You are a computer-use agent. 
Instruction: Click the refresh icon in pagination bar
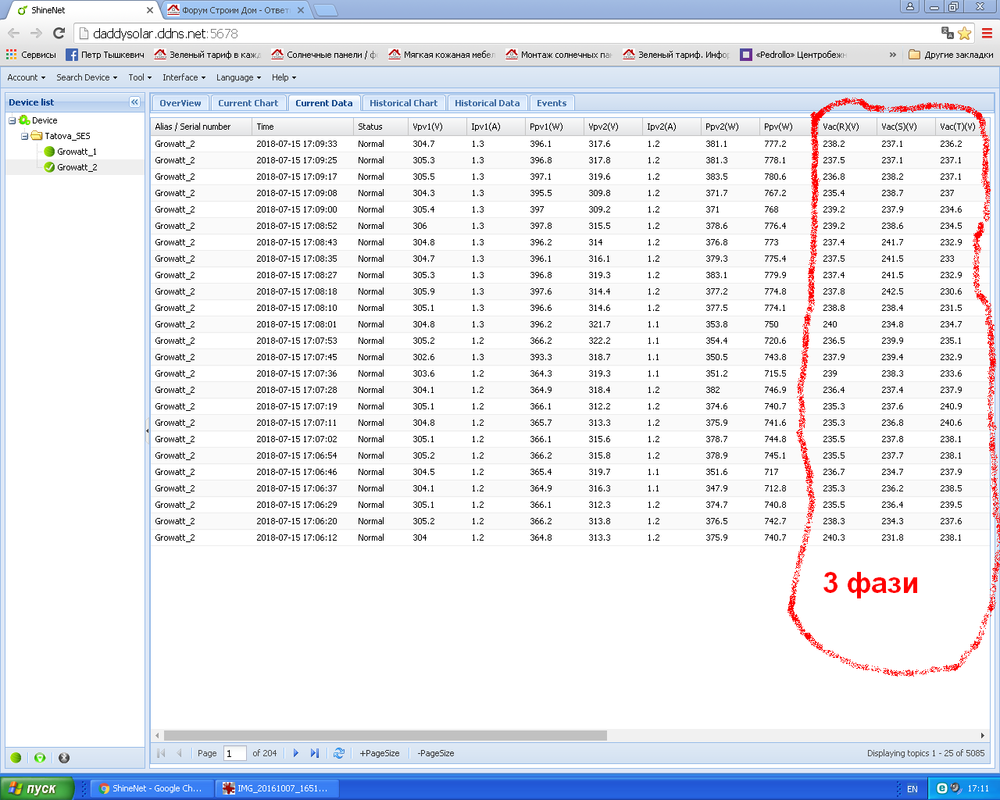point(339,753)
